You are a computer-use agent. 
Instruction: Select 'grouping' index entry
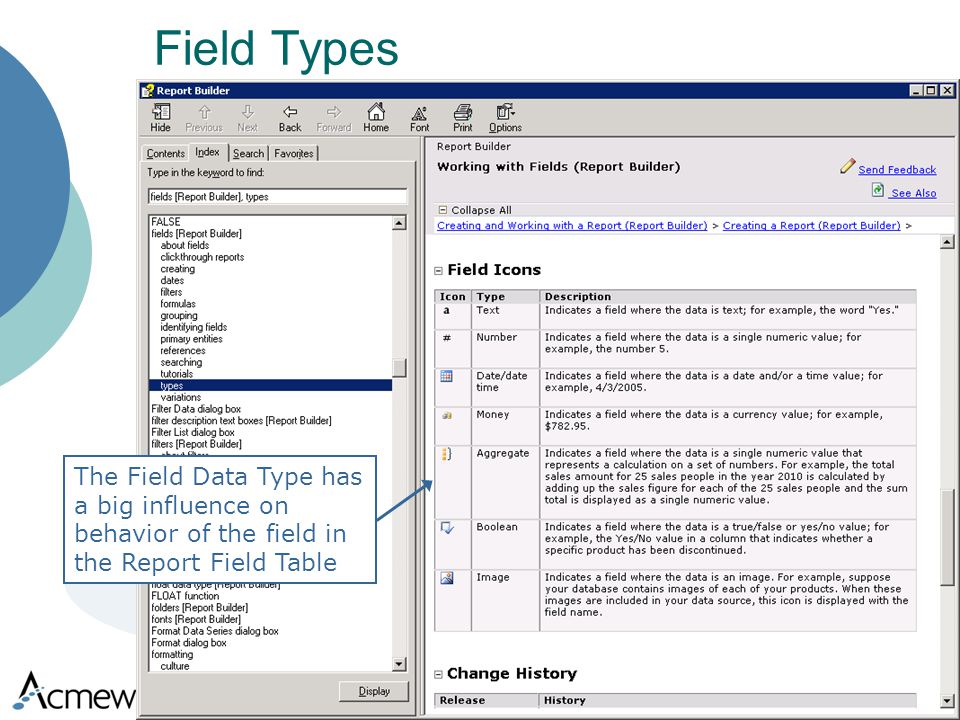tap(179, 315)
